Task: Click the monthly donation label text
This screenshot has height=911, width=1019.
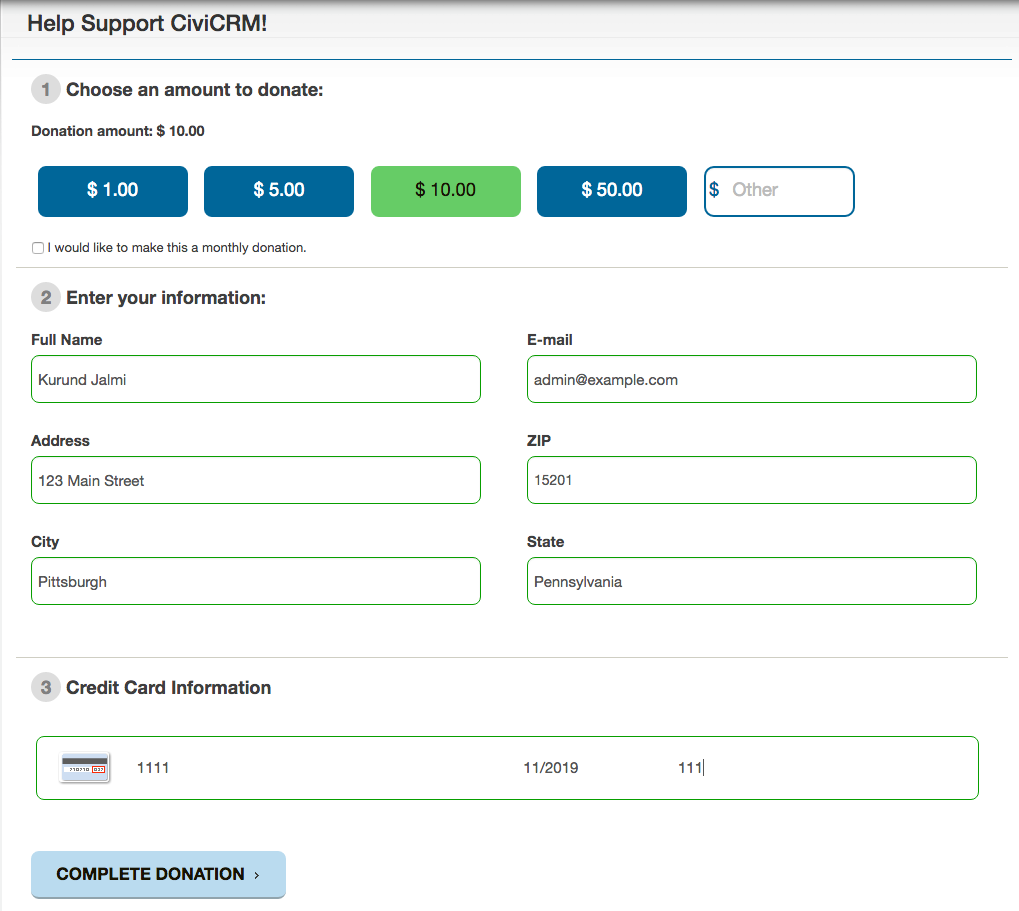Action: point(177,248)
